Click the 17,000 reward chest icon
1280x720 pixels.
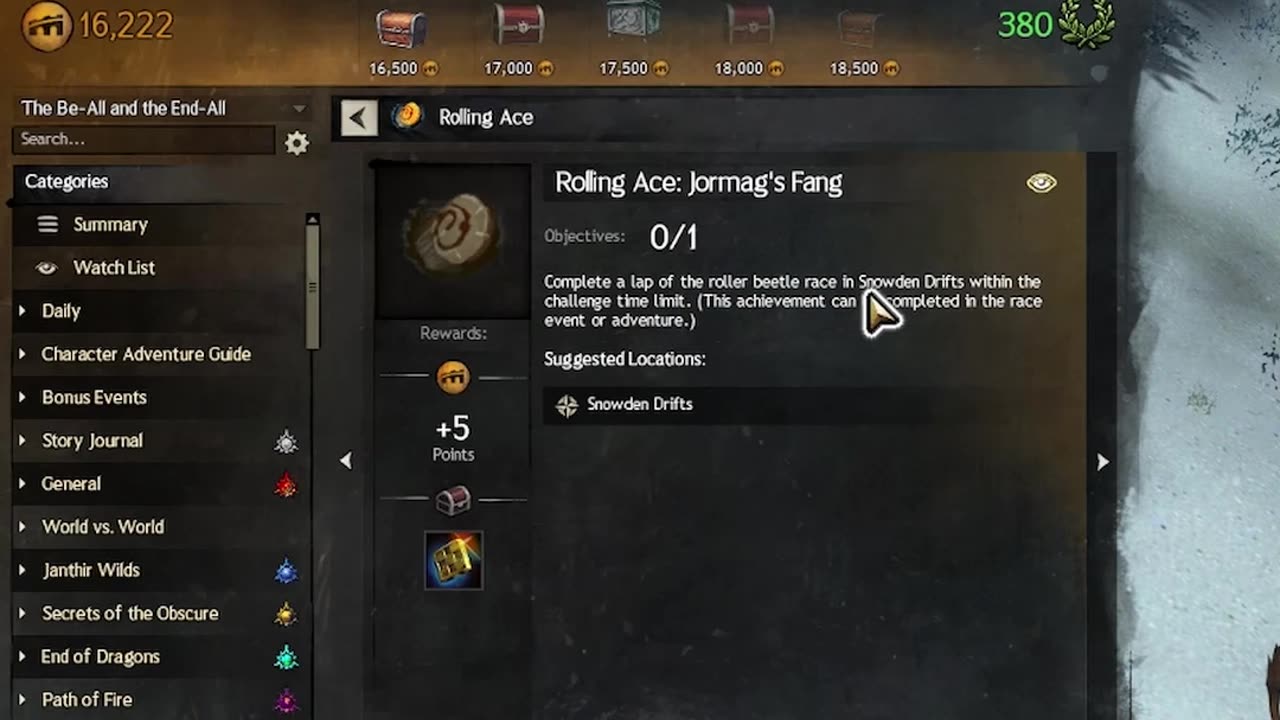pyautogui.click(x=518, y=27)
